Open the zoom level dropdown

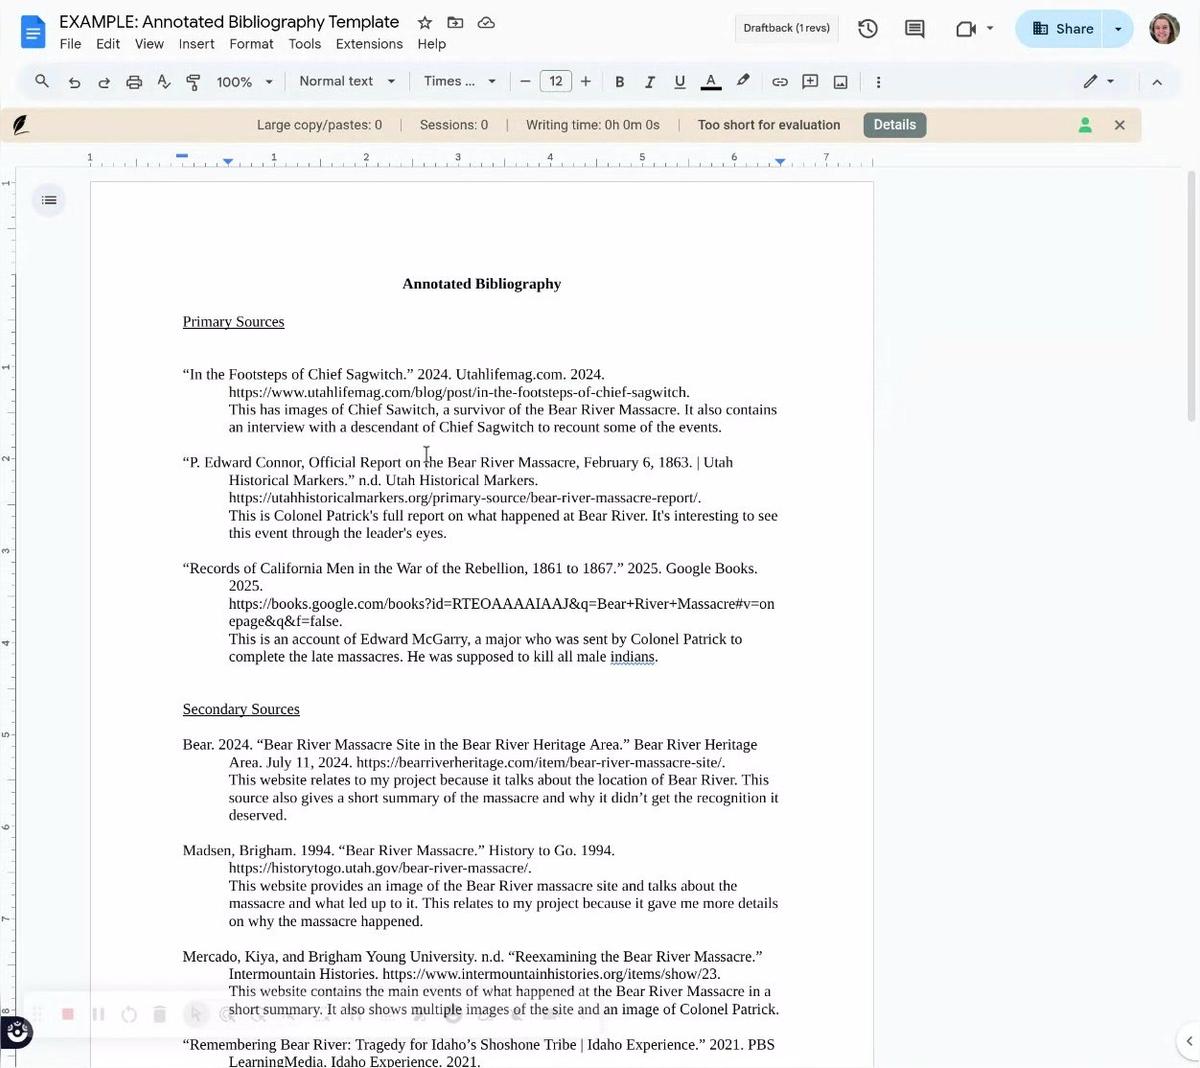click(243, 81)
